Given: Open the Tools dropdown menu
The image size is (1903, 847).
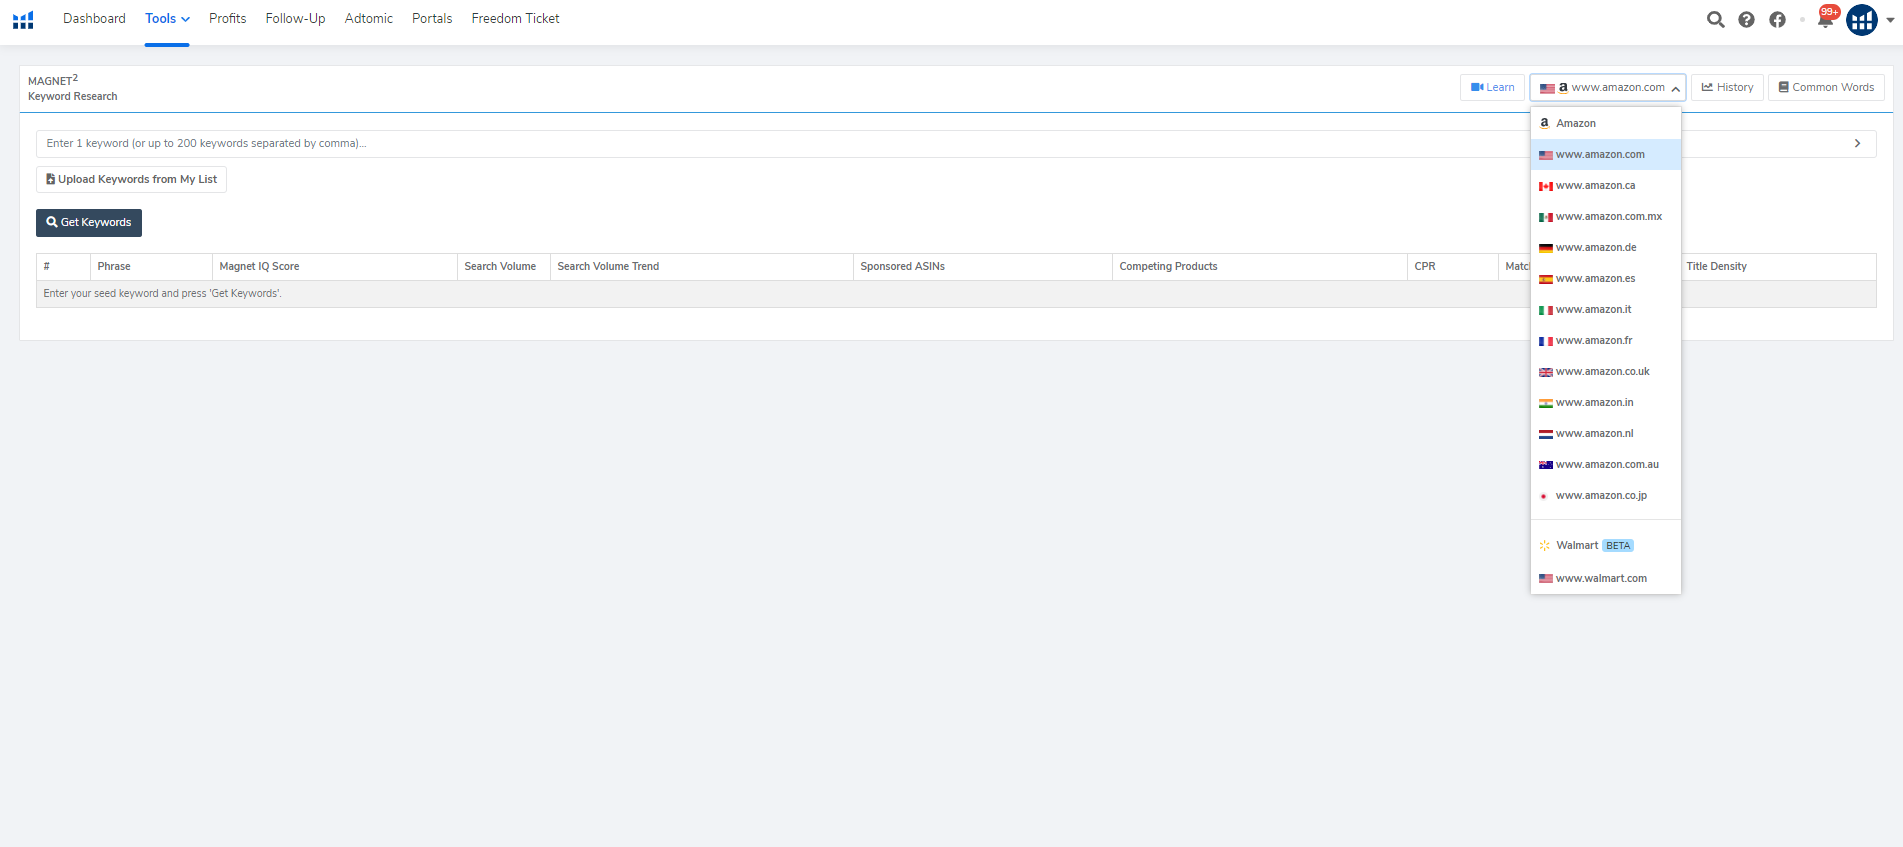Looking at the screenshot, I should 167,18.
